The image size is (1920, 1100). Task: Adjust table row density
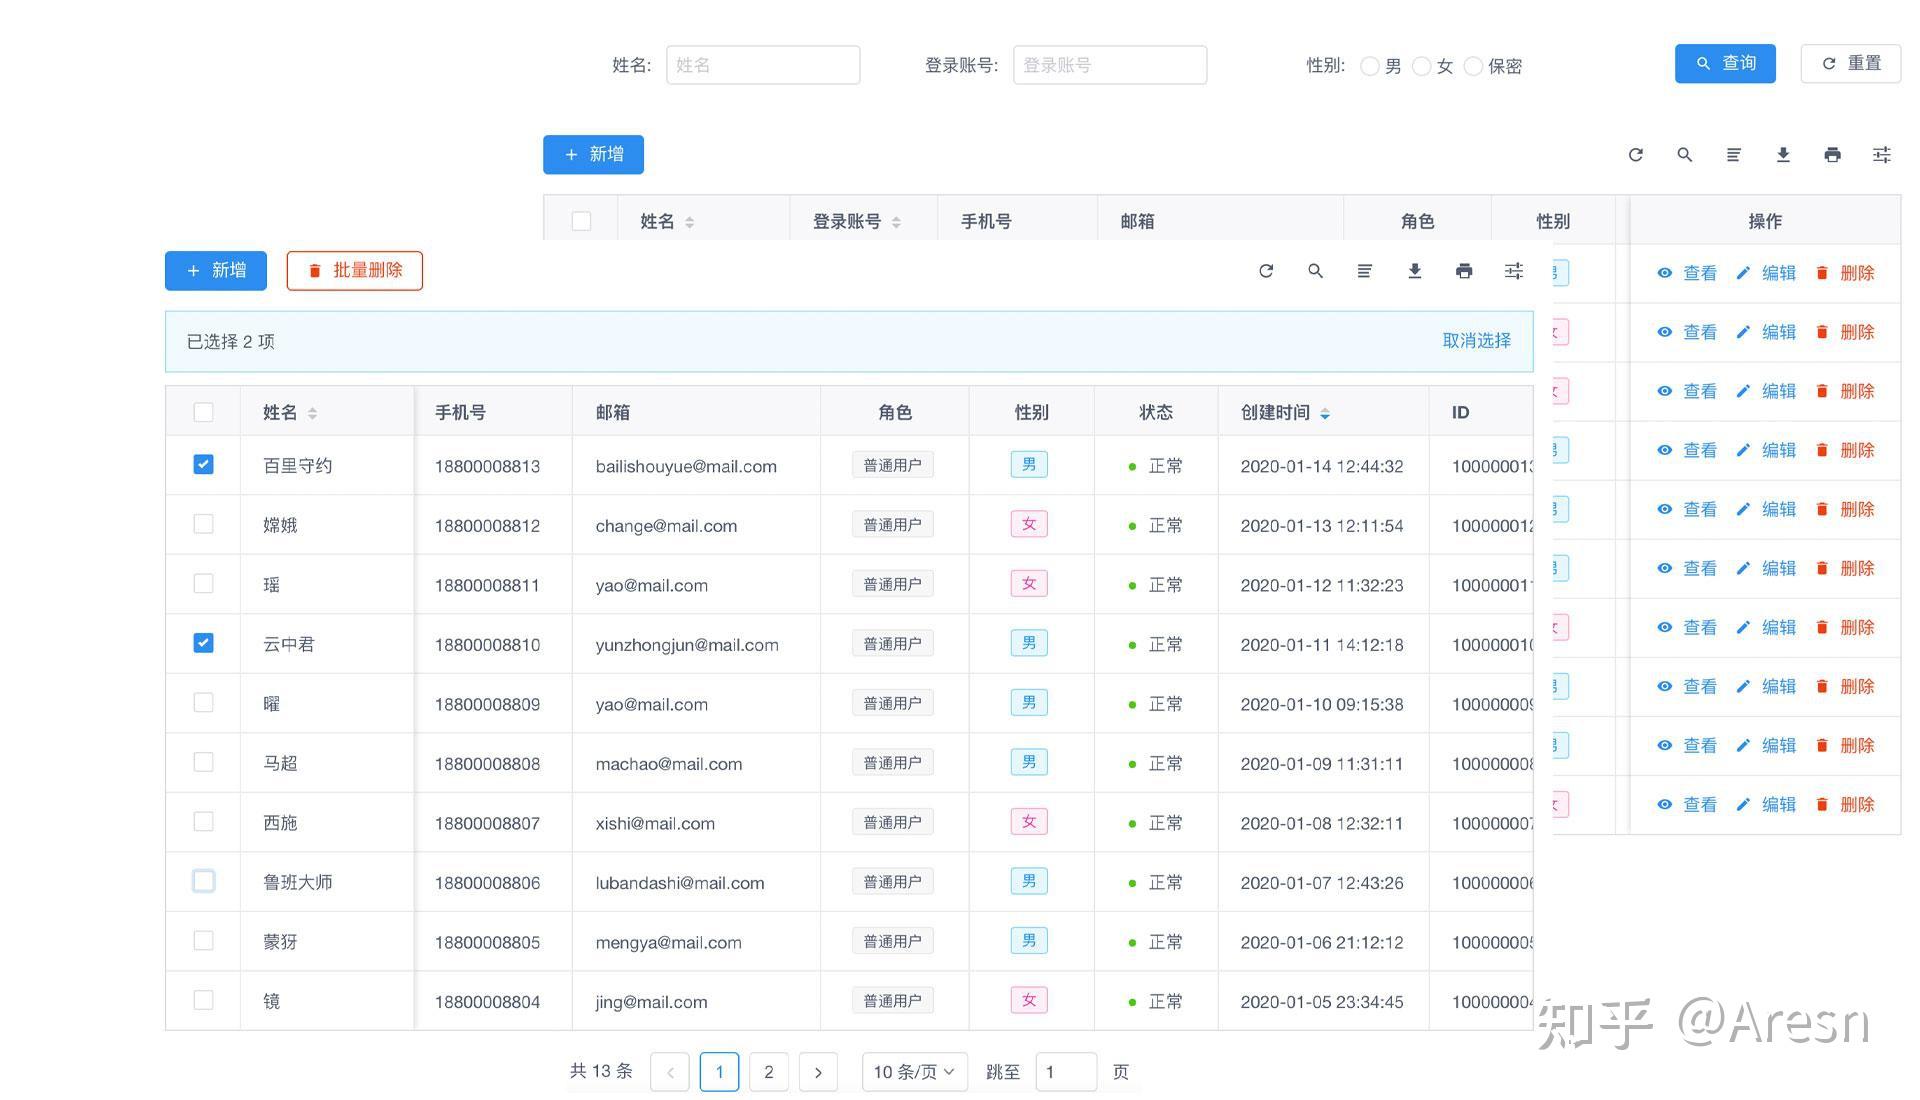coord(1364,270)
